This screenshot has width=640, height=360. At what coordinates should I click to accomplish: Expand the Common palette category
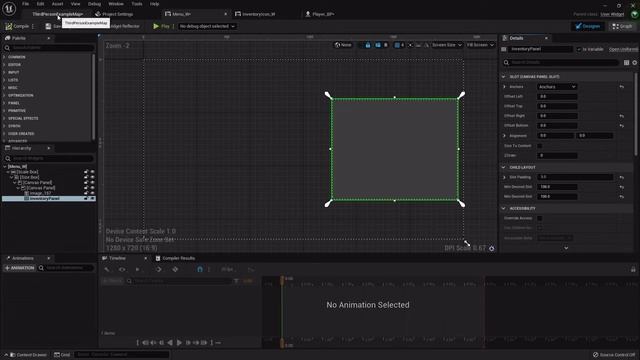[4, 57]
